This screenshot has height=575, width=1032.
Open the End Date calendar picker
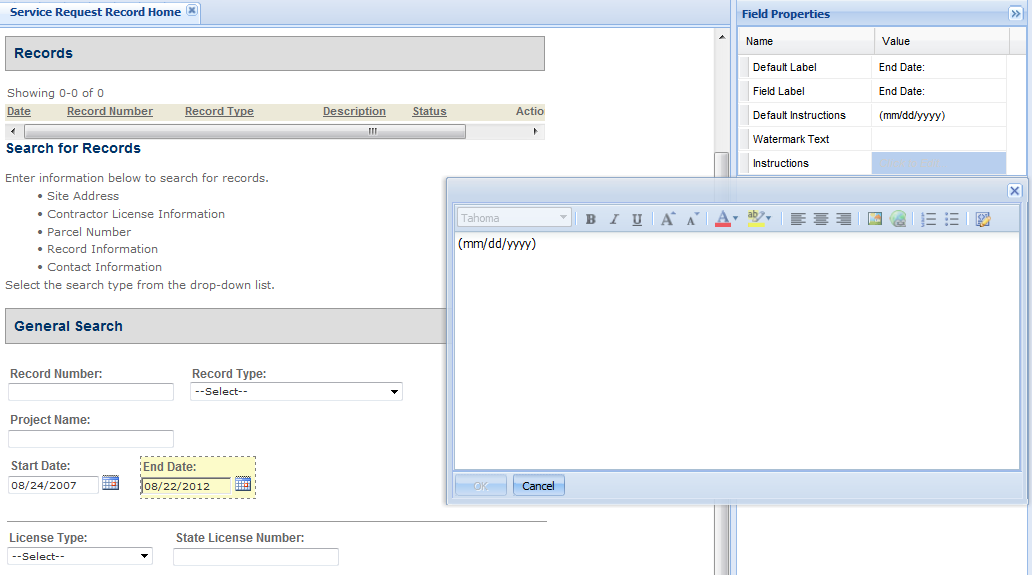click(x=243, y=484)
